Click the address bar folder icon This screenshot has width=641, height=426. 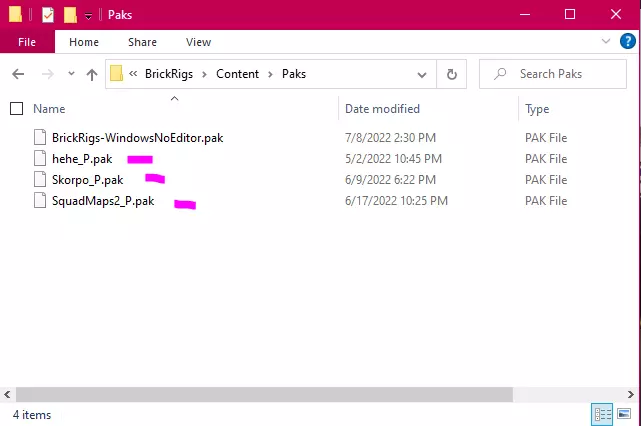click(117, 74)
